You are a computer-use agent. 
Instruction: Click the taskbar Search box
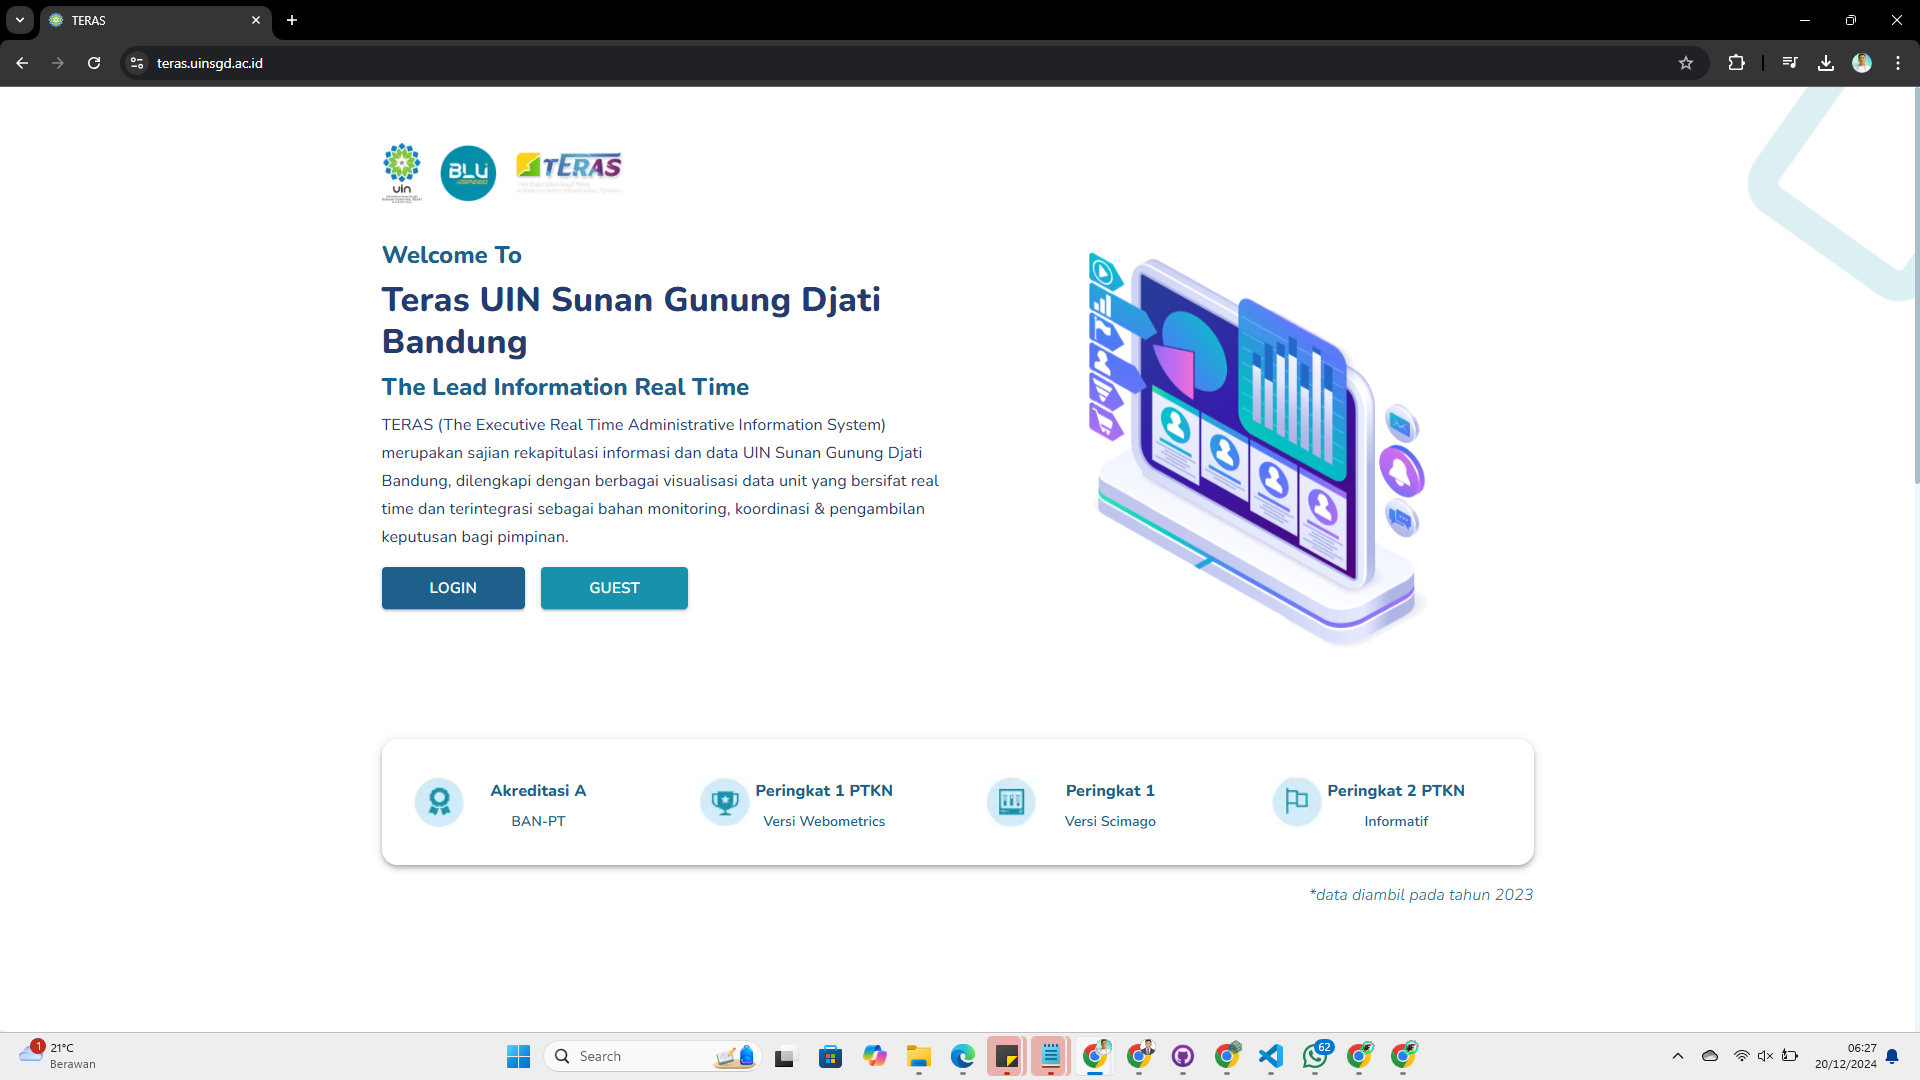click(x=652, y=1056)
